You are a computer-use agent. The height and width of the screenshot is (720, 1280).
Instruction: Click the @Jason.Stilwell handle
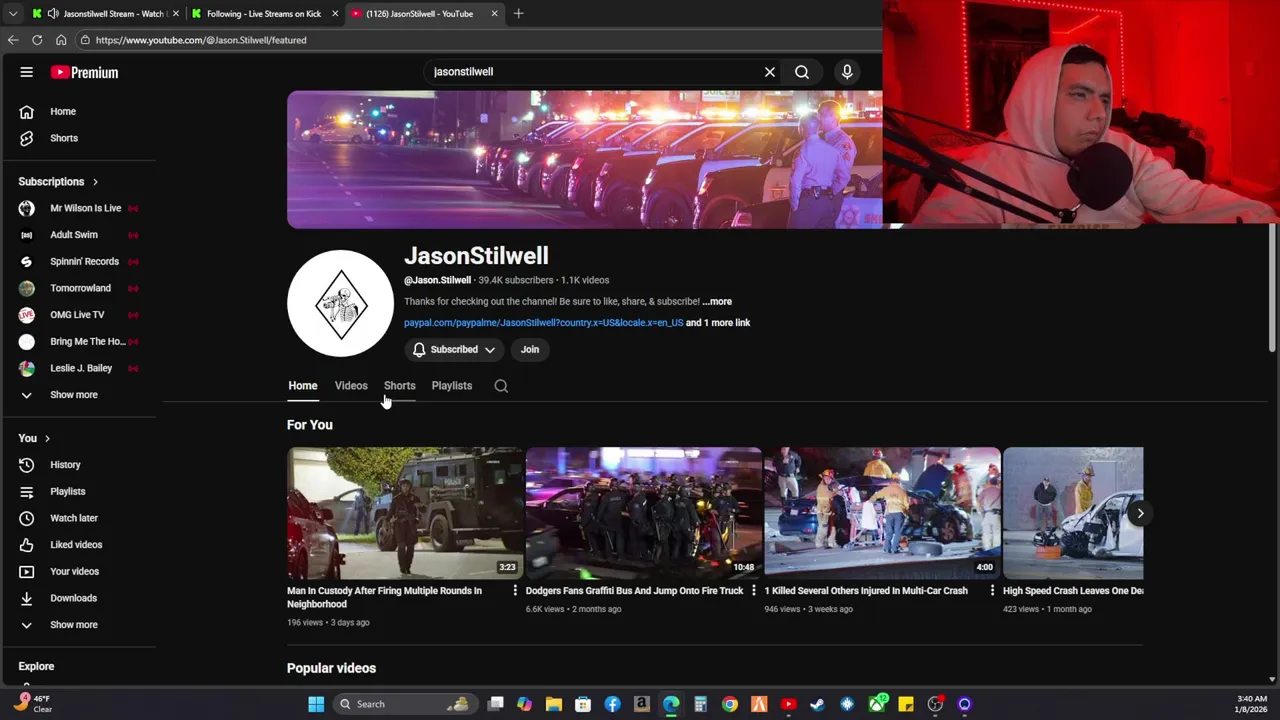point(437,280)
